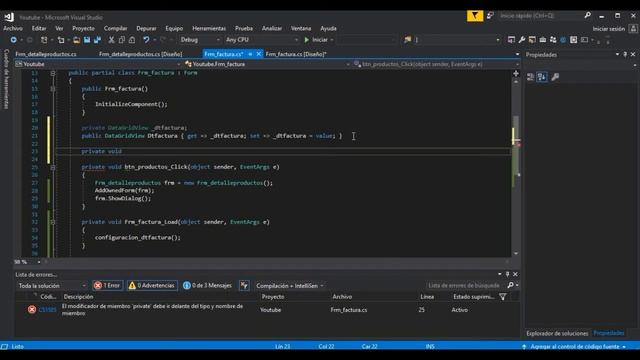Viewport: 640px width, 360px height.
Task: Open the Herramientas menu
Action: point(209,28)
